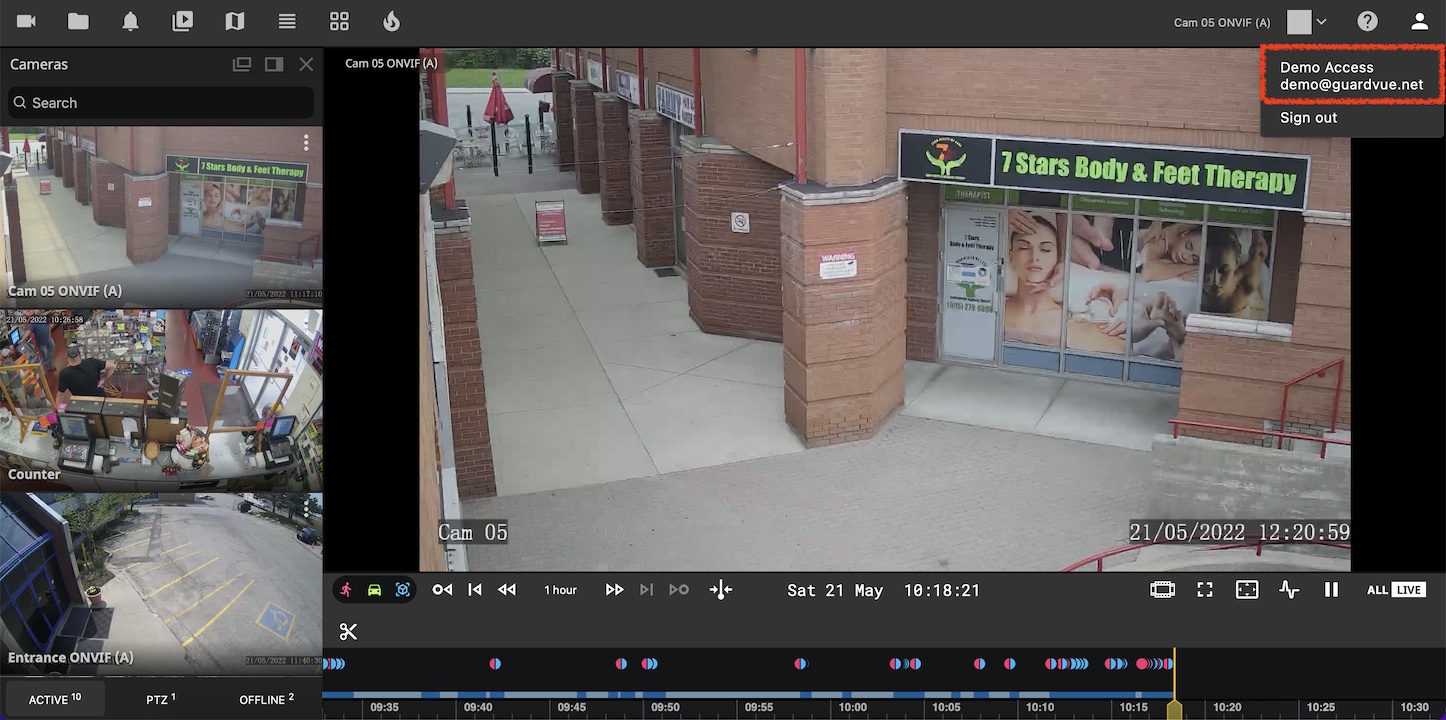Close the Cameras panel
Viewport: 1446px width, 720px height.
pyautogui.click(x=306, y=64)
